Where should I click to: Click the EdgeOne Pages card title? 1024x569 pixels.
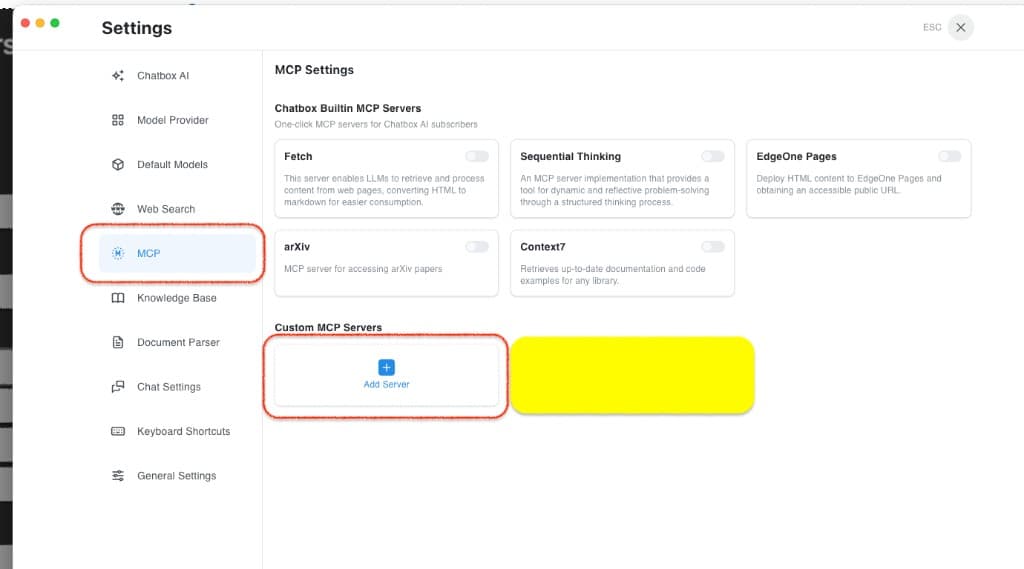[x=796, y=157]
